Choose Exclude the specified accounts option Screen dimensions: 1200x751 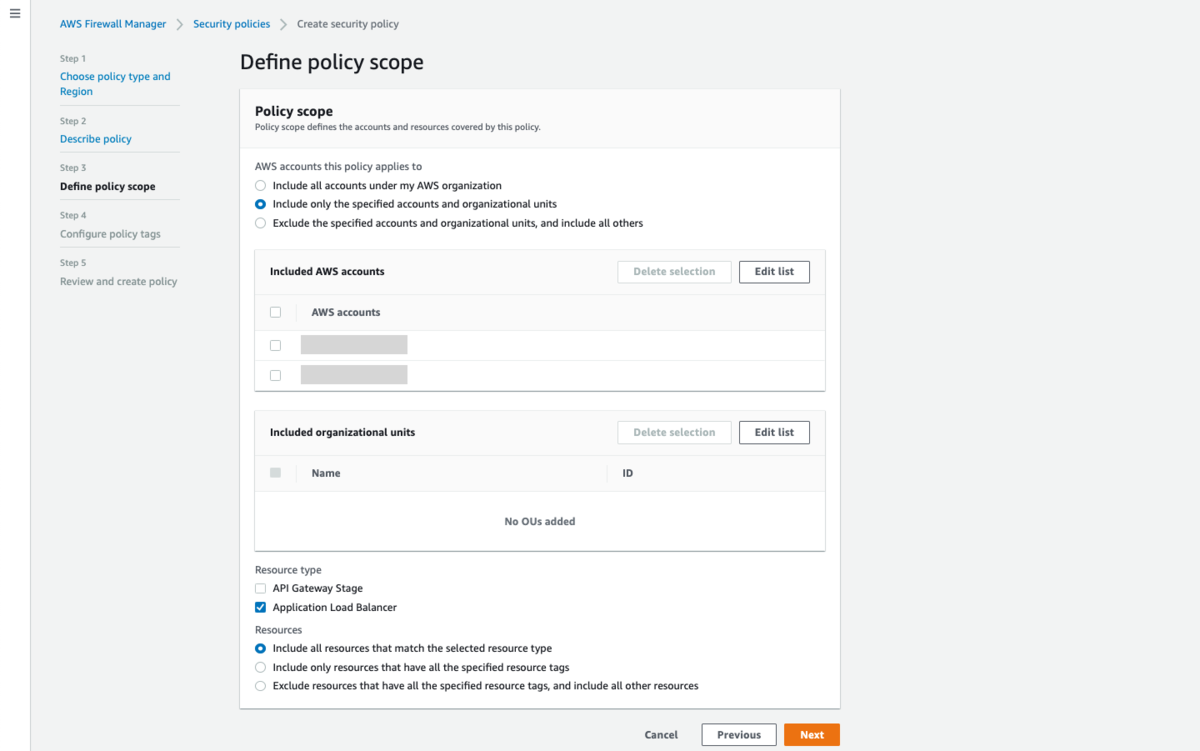(x=261, y=223)
